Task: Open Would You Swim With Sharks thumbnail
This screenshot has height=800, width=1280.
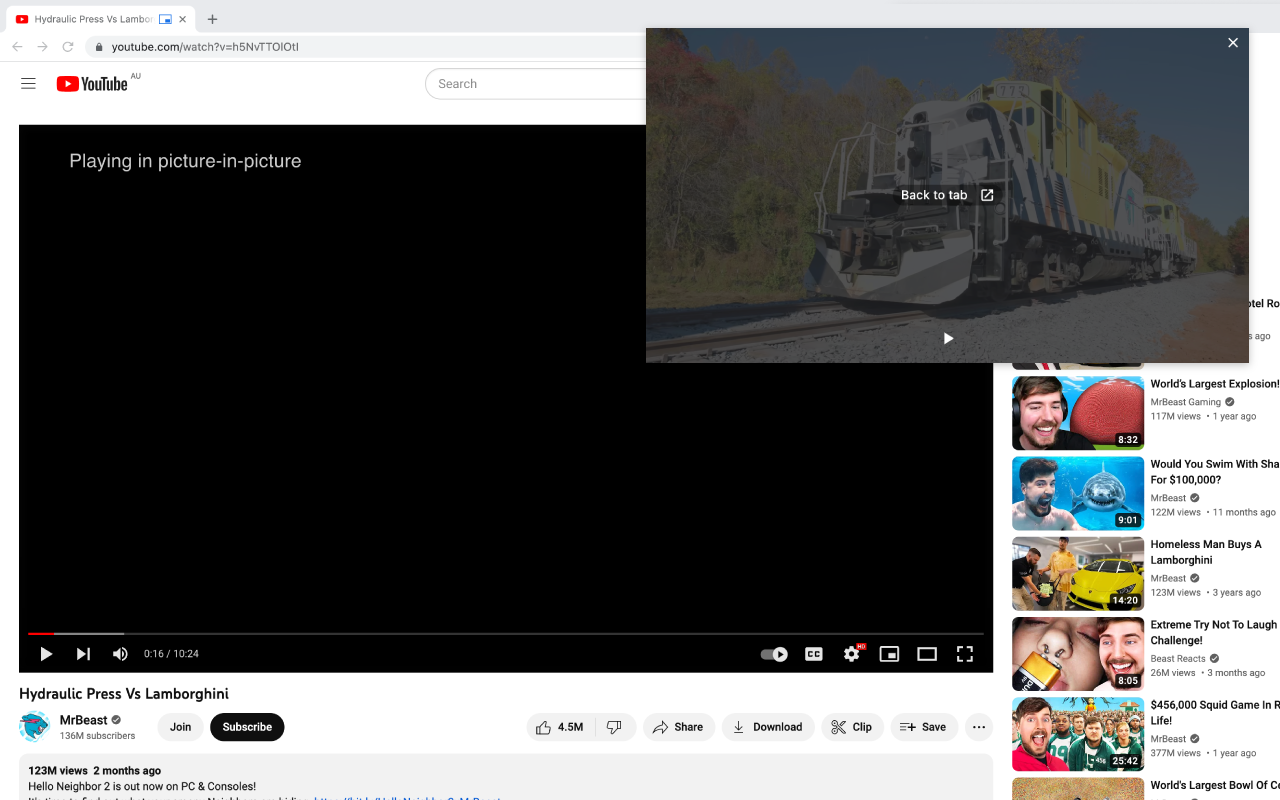Action: point(1078,493)
